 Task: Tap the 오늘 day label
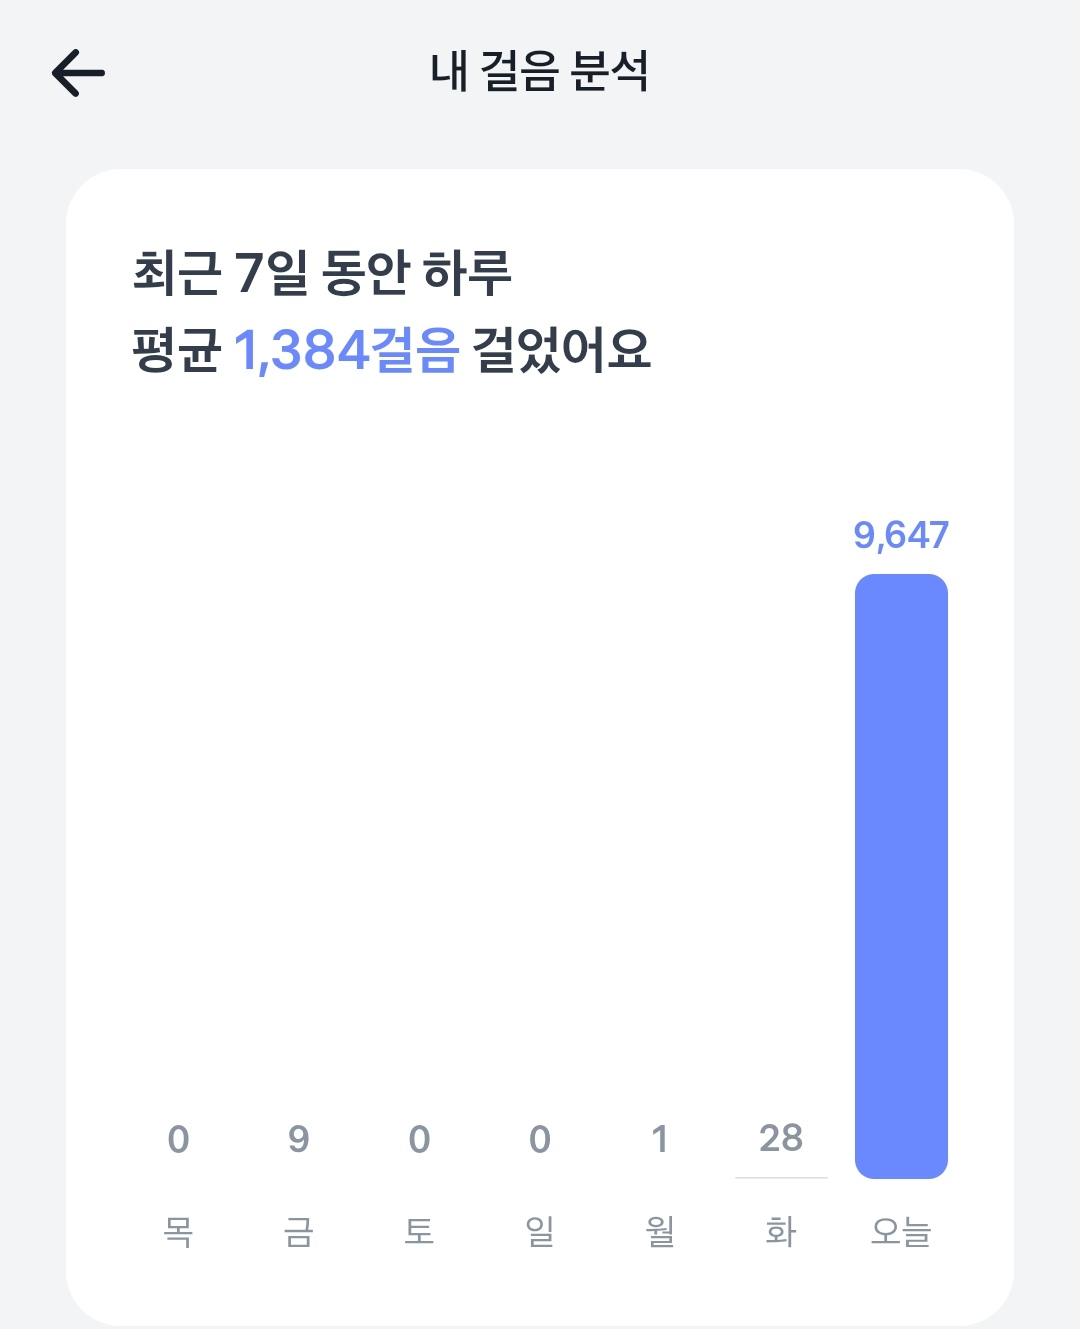pos(901,1231)
